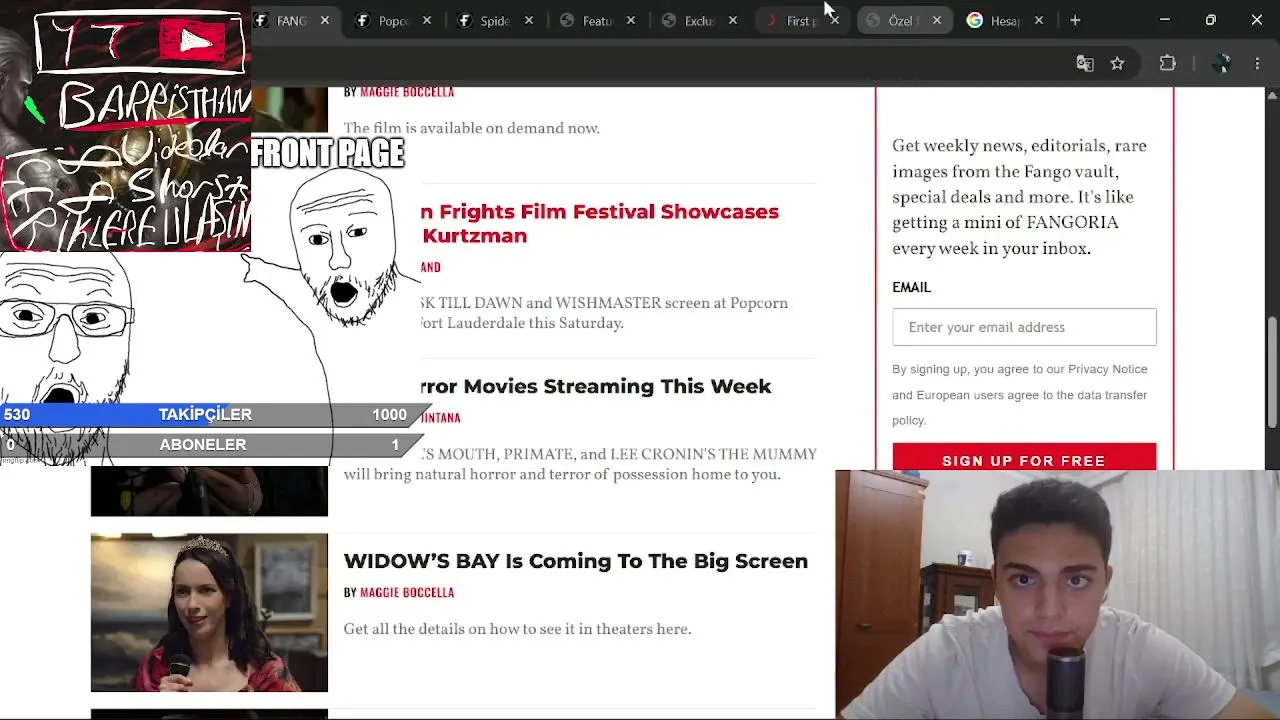Click the email address input field

pos(1024,327)
